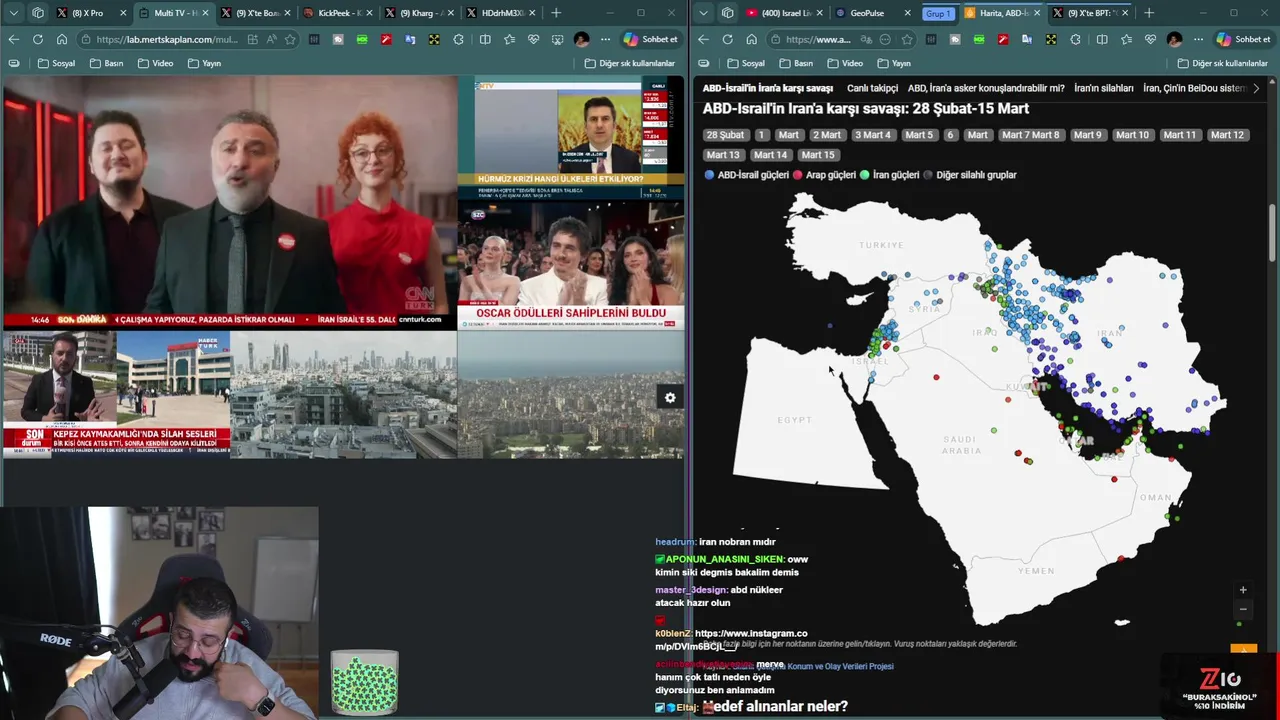Open right browser settings three-dot menu

(1198, 39)
